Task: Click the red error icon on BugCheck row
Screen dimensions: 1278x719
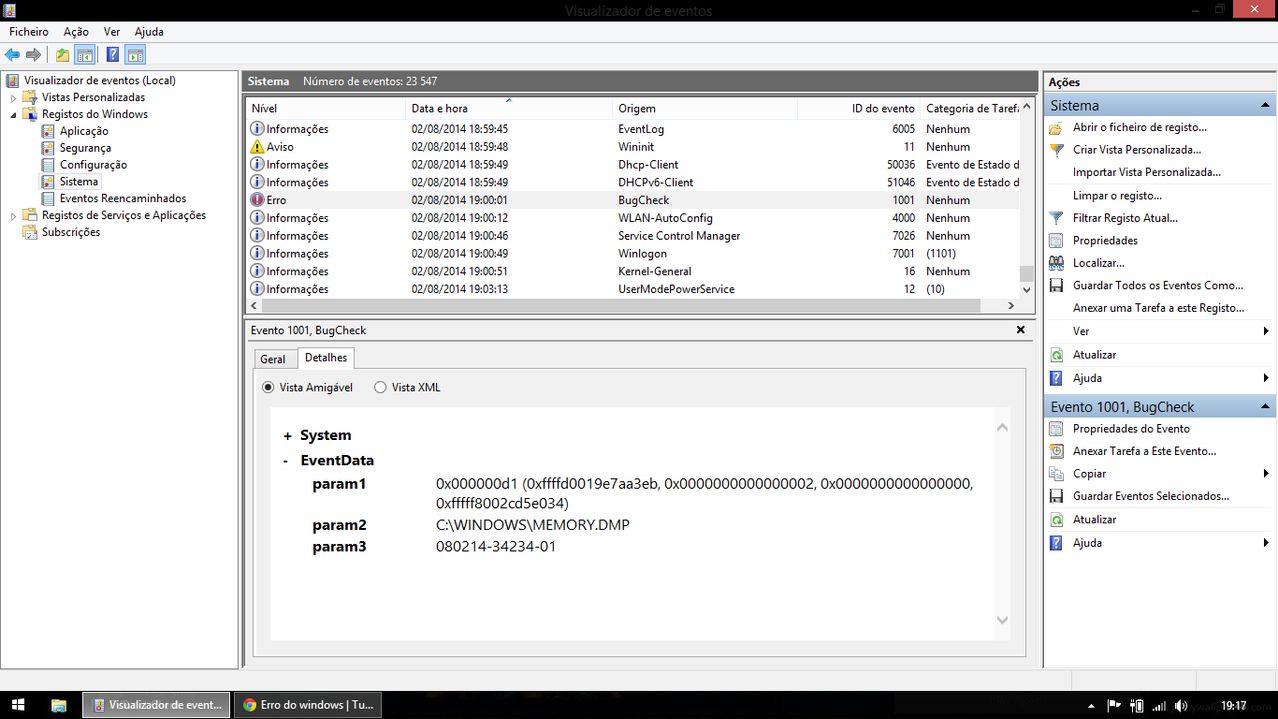Action: (x=257, y=200)
